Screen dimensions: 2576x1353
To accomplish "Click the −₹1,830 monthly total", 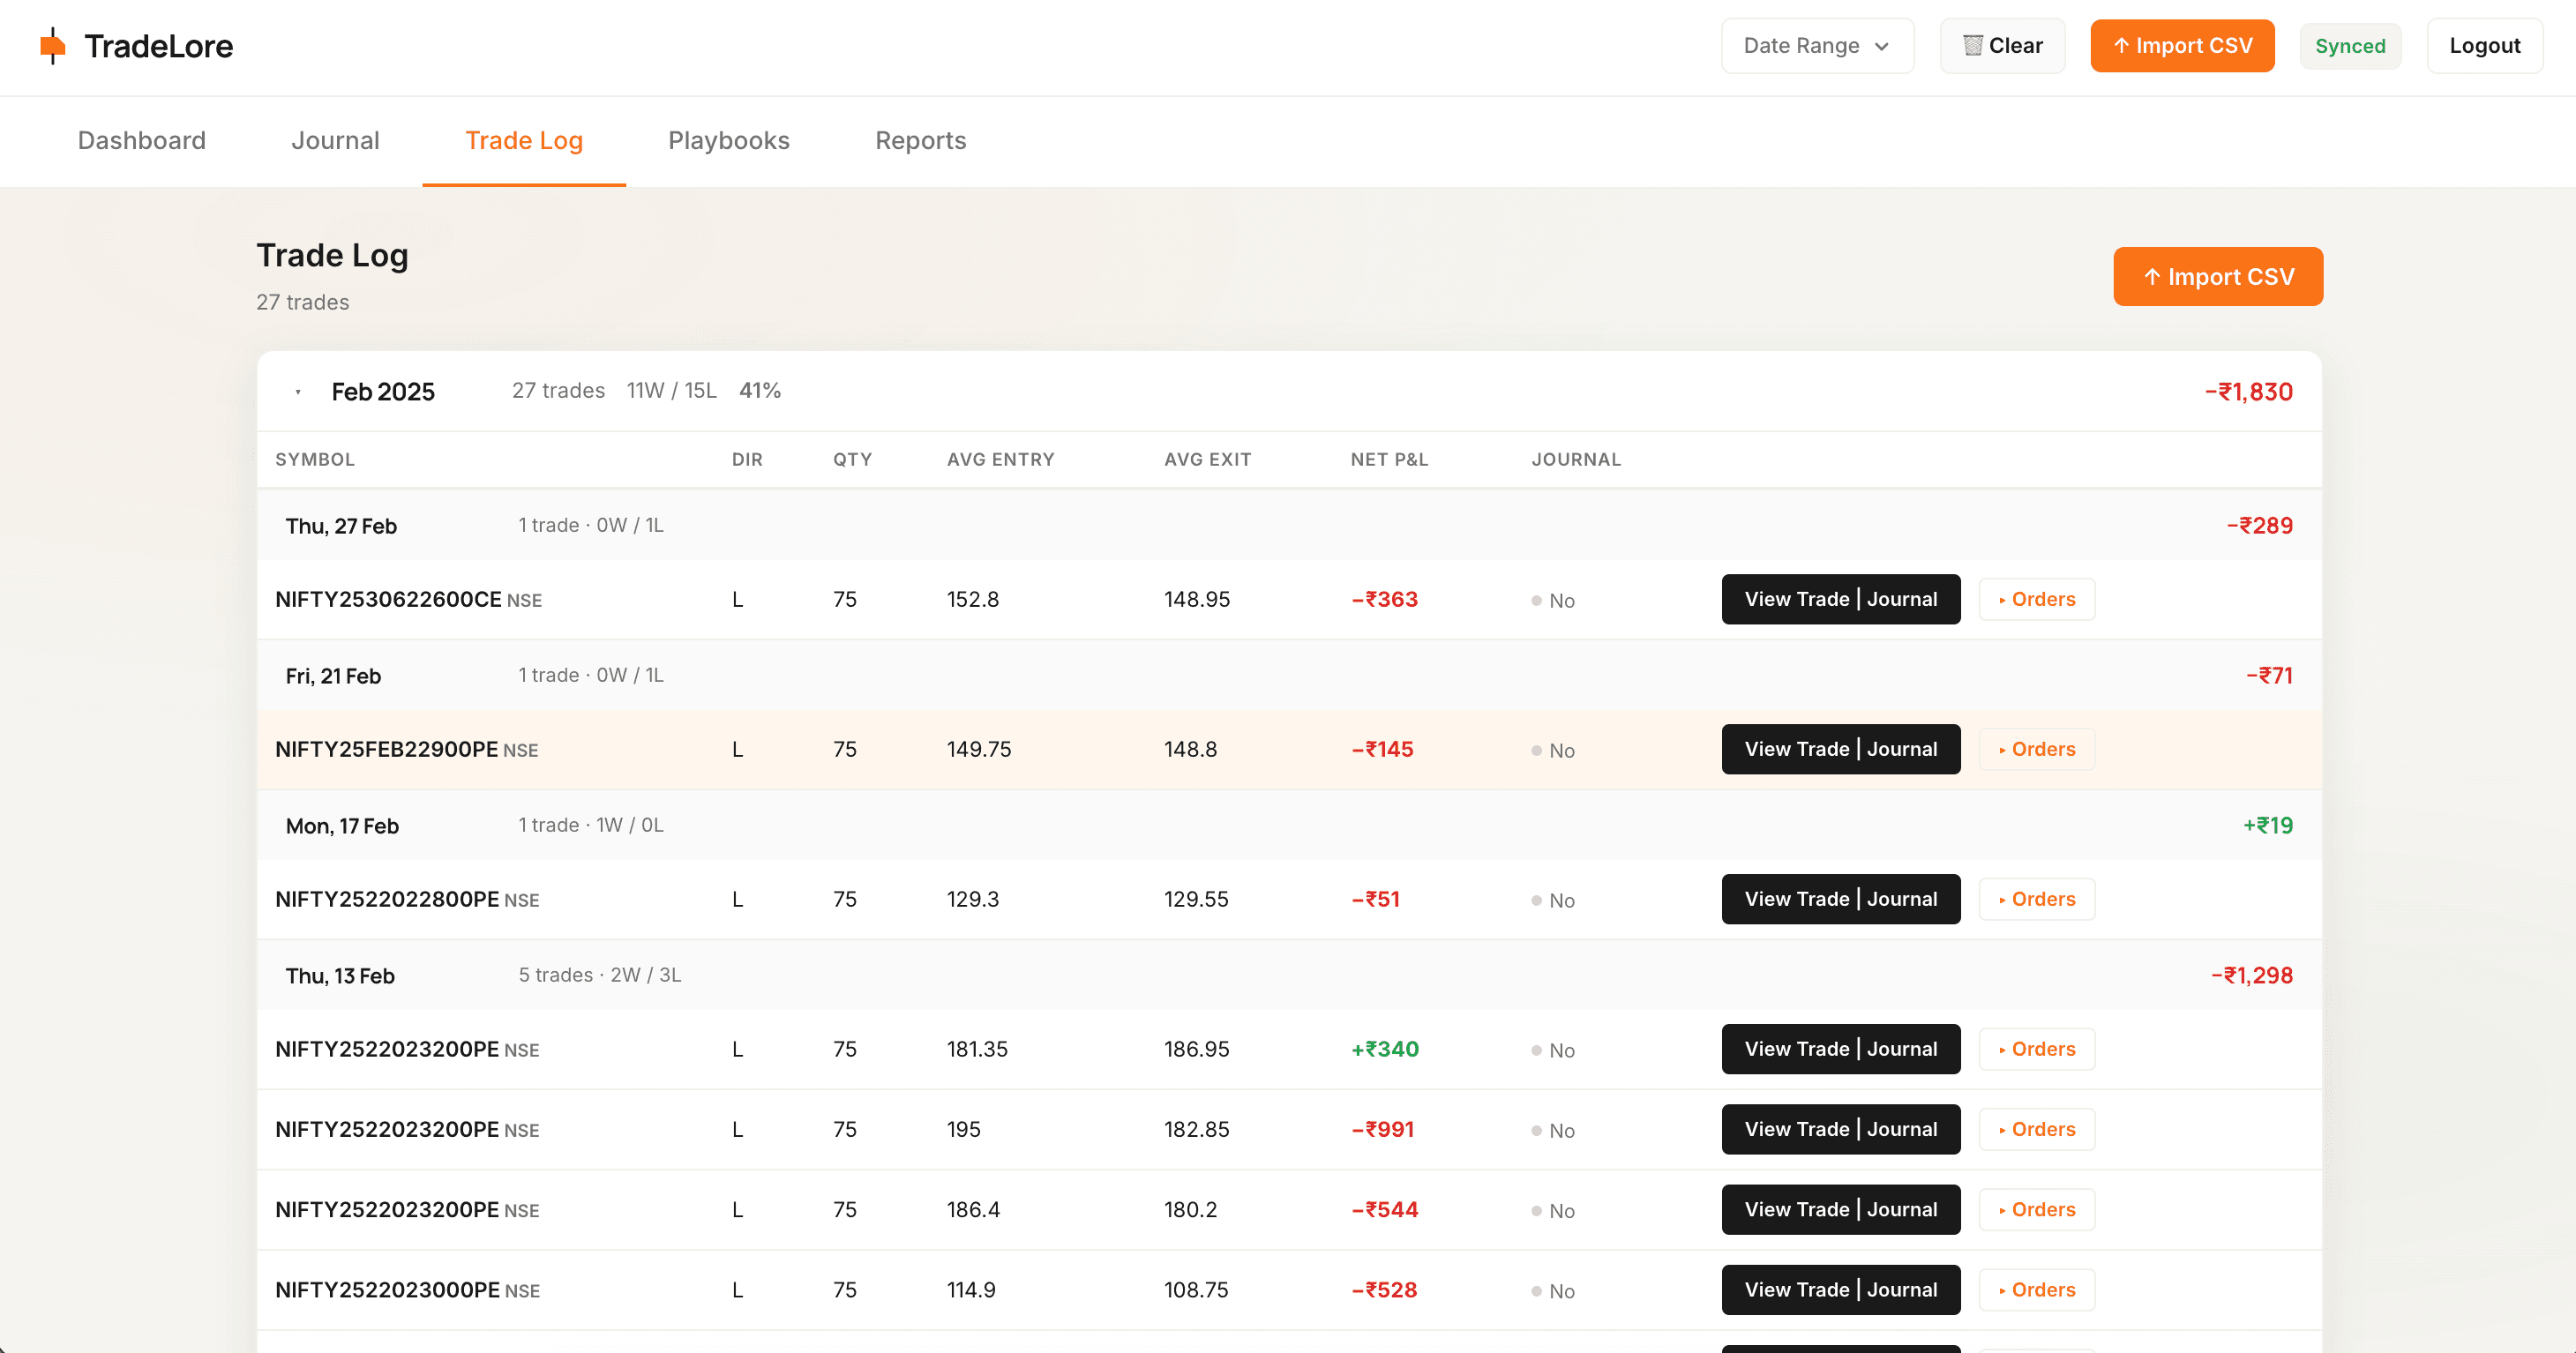I will [x=2248, y=392].
